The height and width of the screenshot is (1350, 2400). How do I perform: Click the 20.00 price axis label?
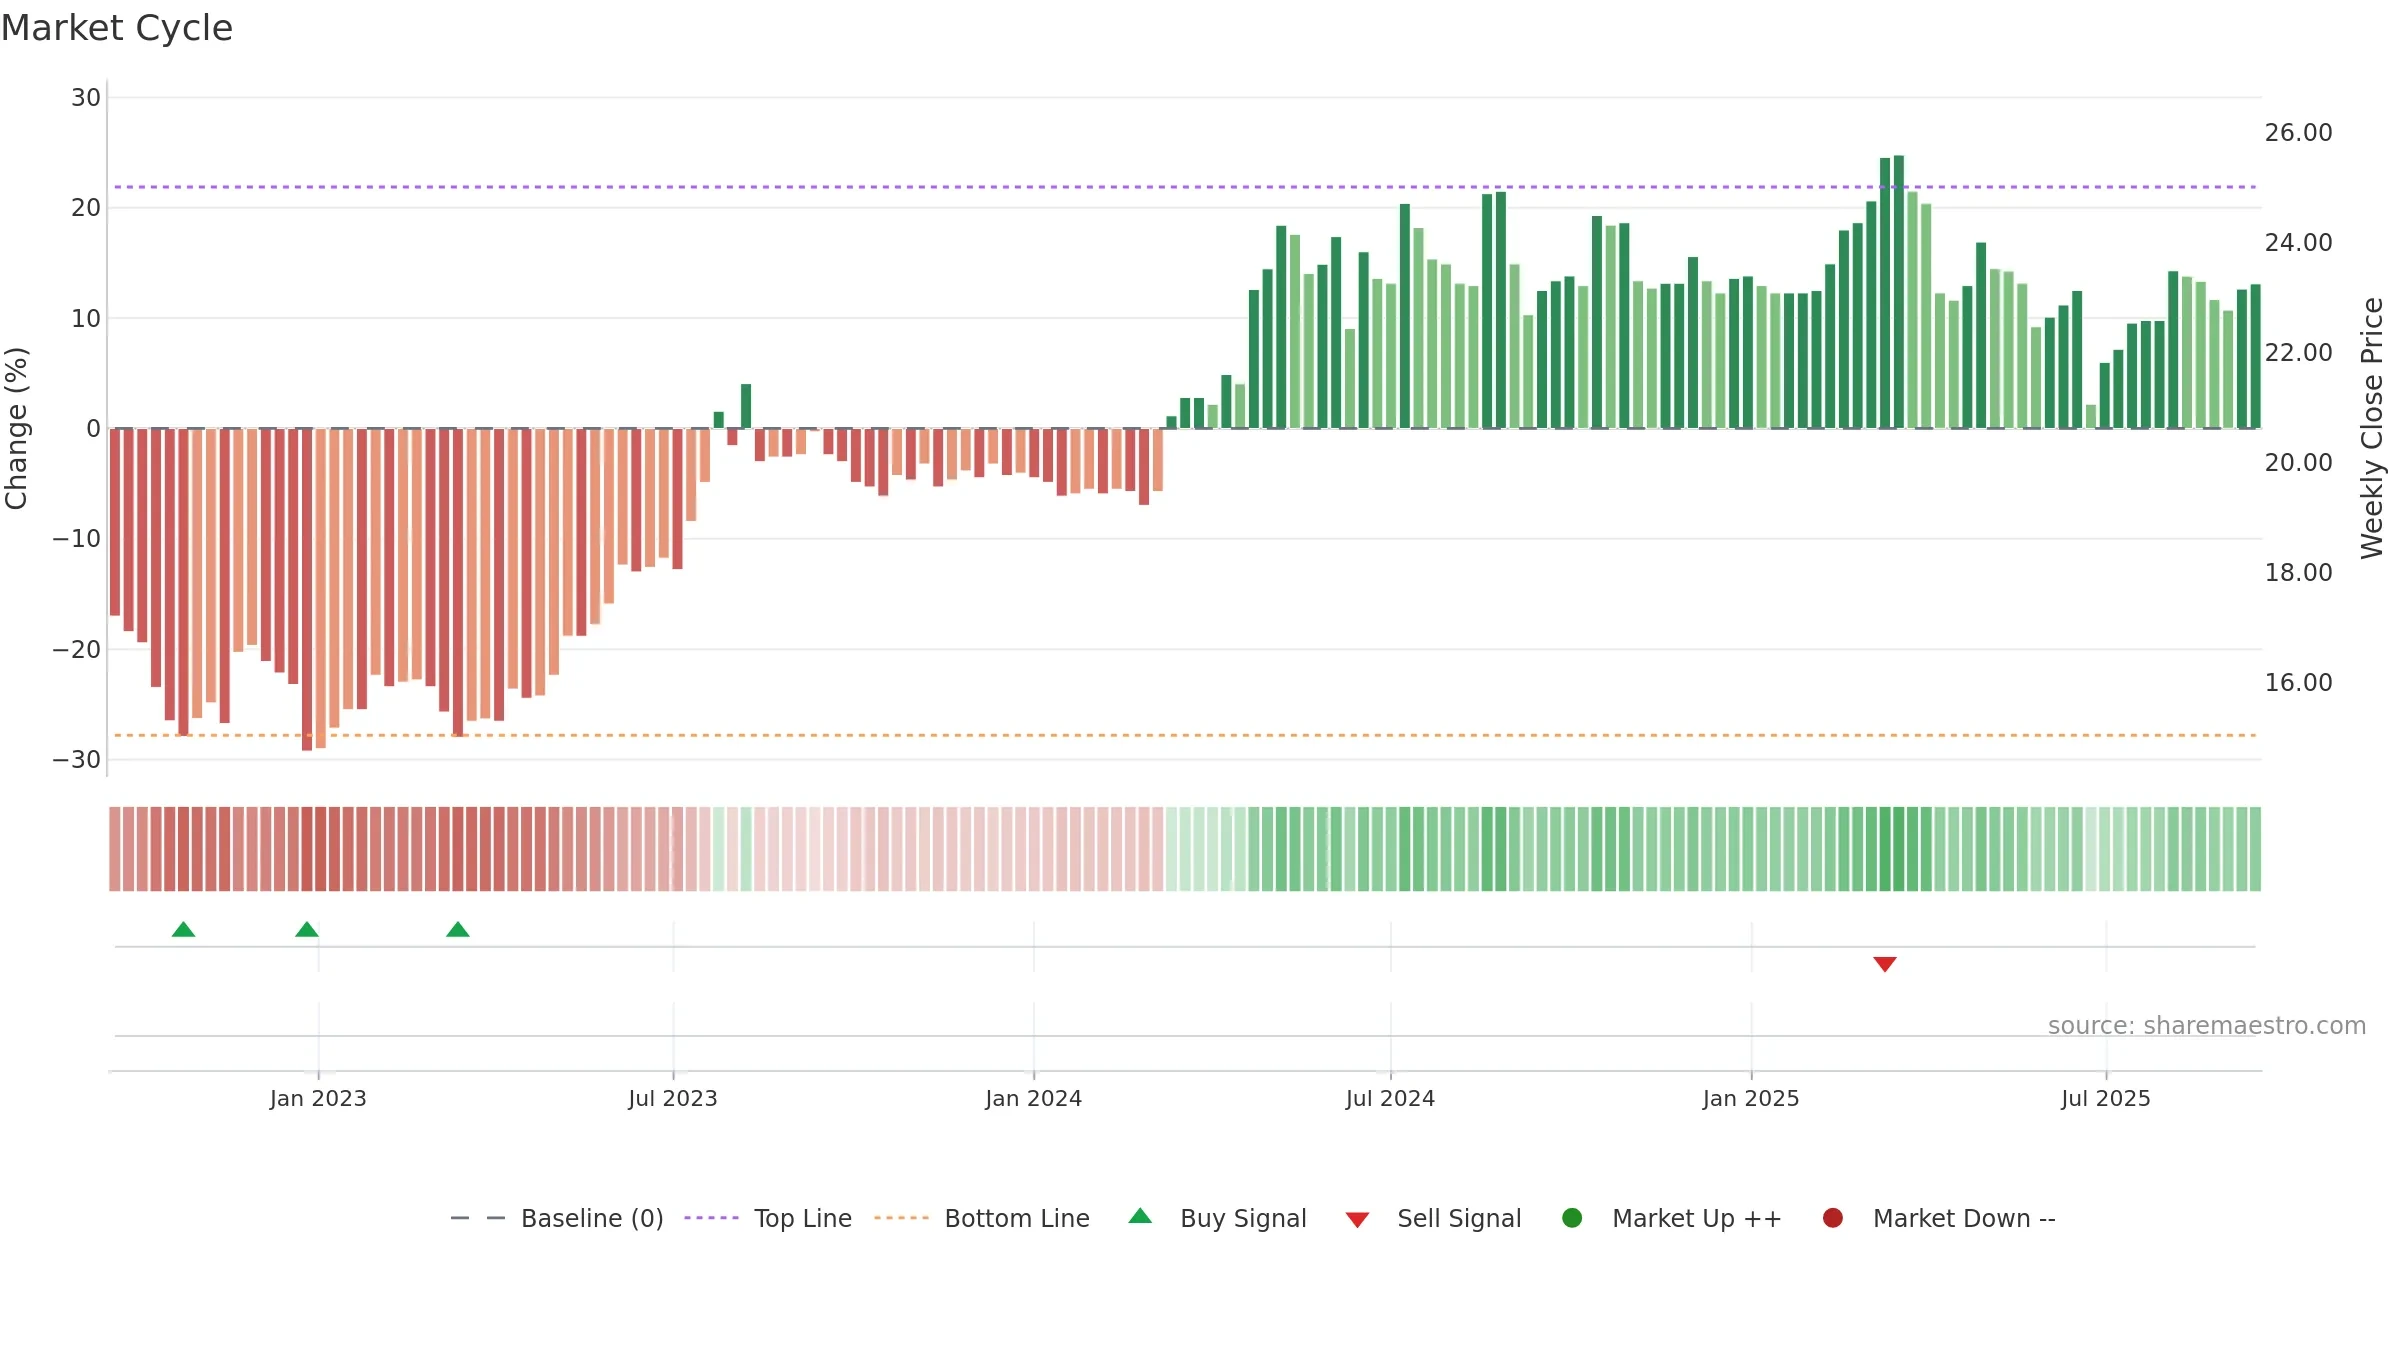point(2298,462)
